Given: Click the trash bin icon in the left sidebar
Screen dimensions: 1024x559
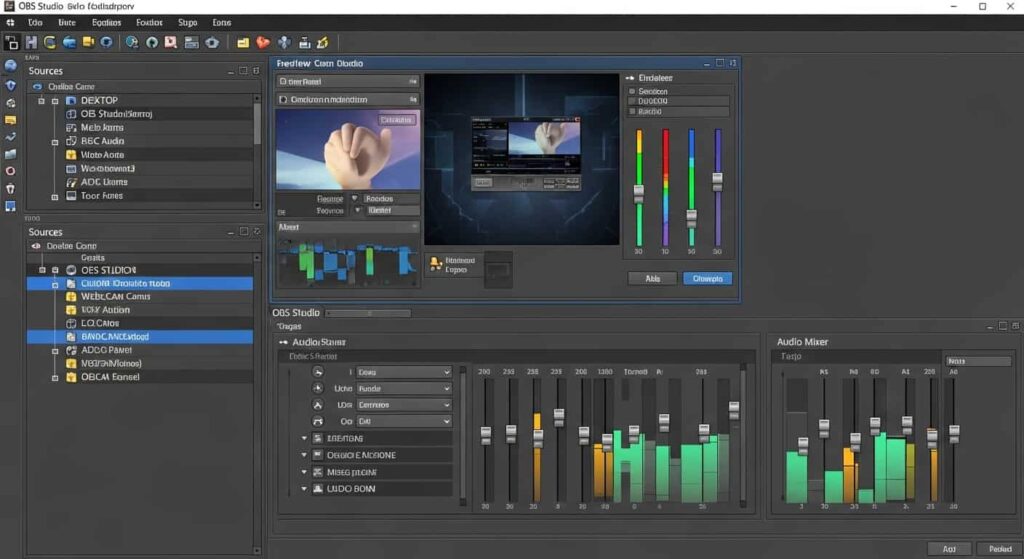Looking at the screenshot, I should pos(10,189).
